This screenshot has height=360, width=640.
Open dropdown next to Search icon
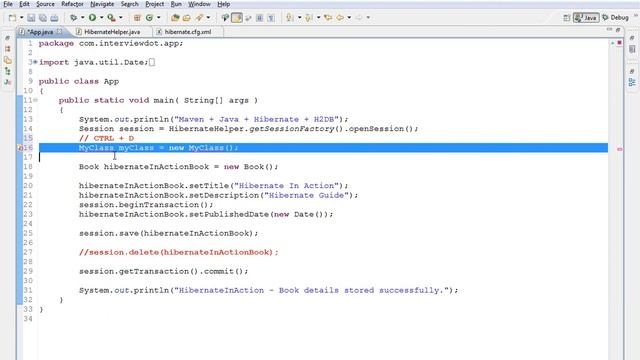point(208,18)
